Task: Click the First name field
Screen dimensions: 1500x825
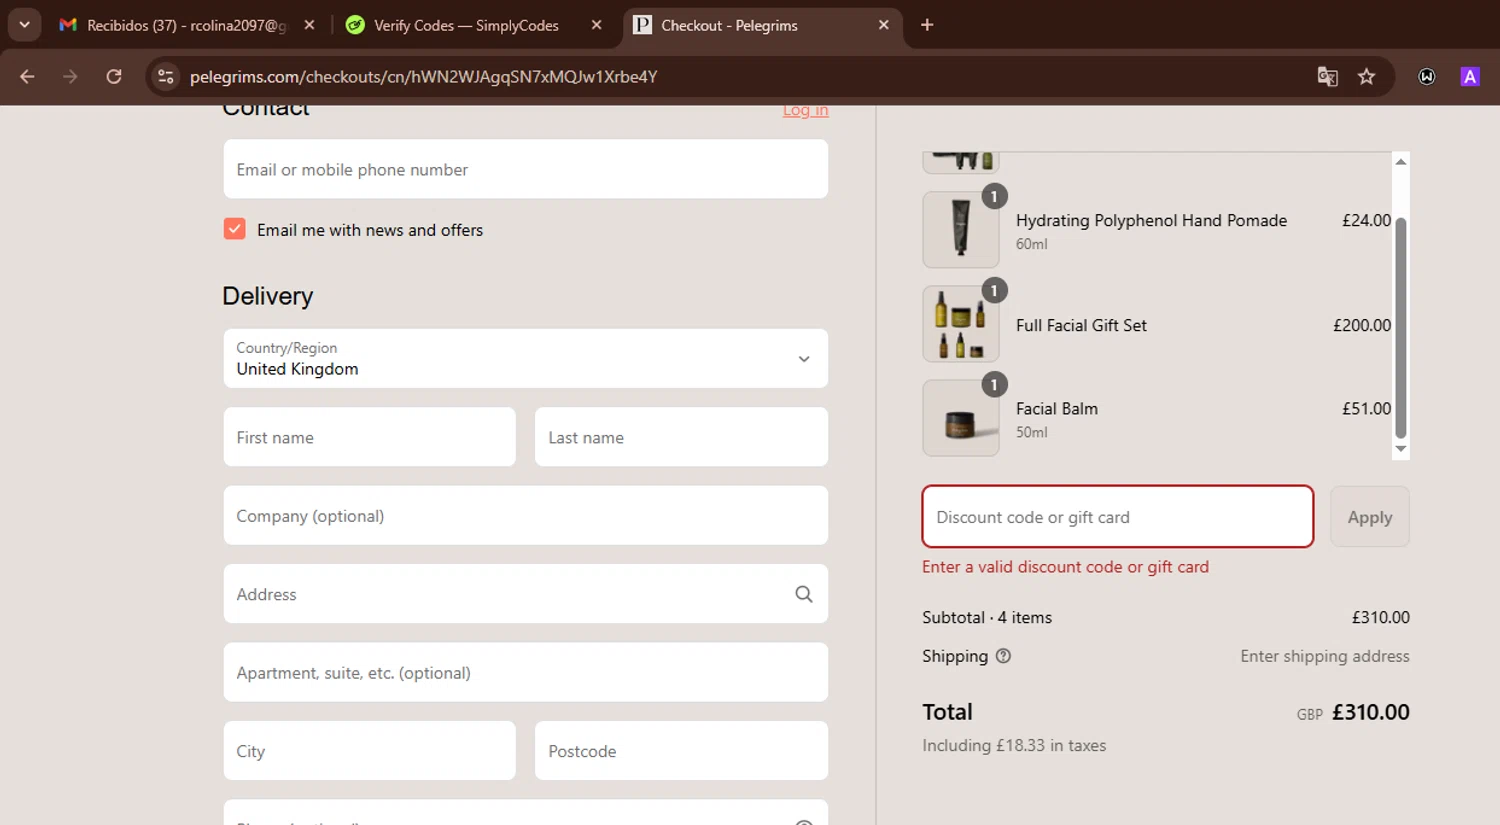Action: tap(370, 437)
